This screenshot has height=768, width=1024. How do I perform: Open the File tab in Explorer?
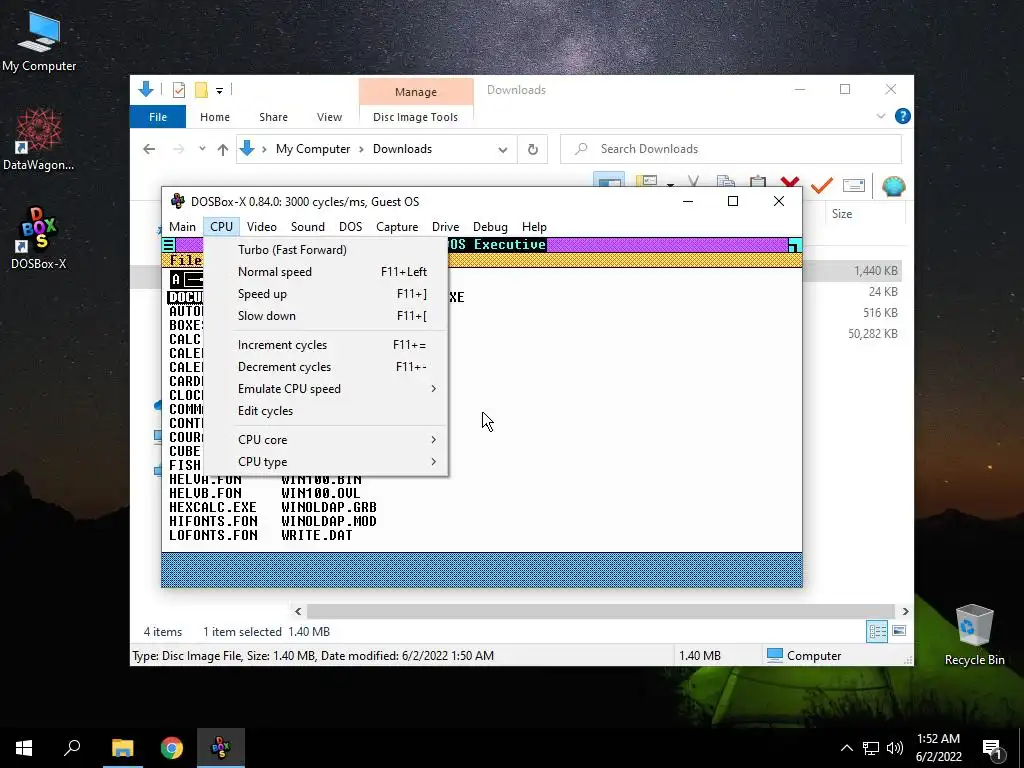pyautogui.click(x=157, y=117)
